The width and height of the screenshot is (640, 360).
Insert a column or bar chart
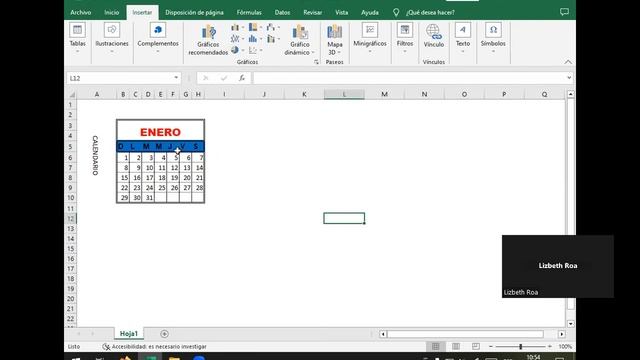tap(235, 27)
